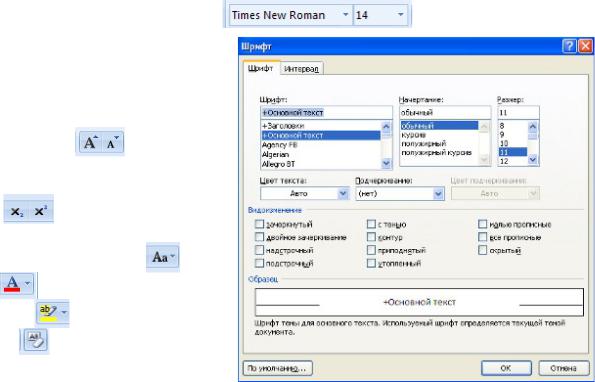Check the контур option
595x382 pixels.
[371, 237]
